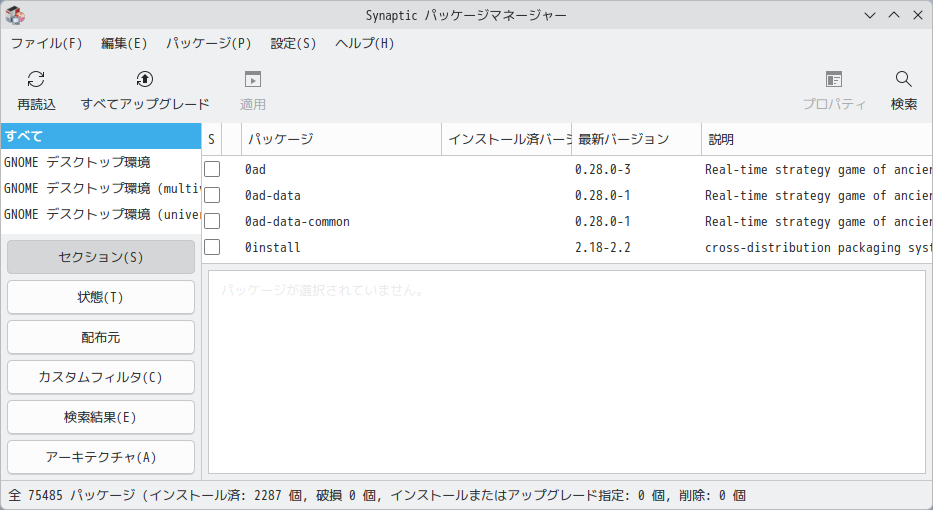Viewport: 933px width, 510px height.
Task: Select the Architecture (アーキテクチャ) button
Action: click(101, 457)
